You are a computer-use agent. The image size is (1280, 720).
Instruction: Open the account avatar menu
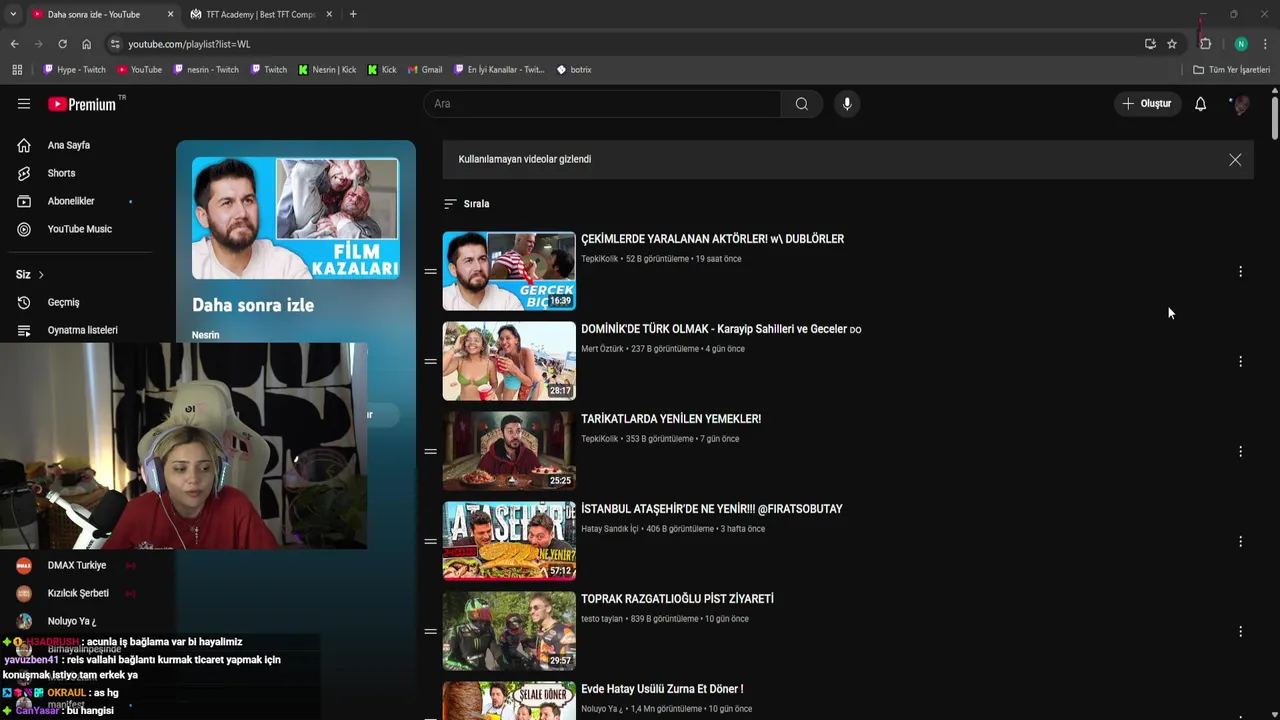point(1240,104)
